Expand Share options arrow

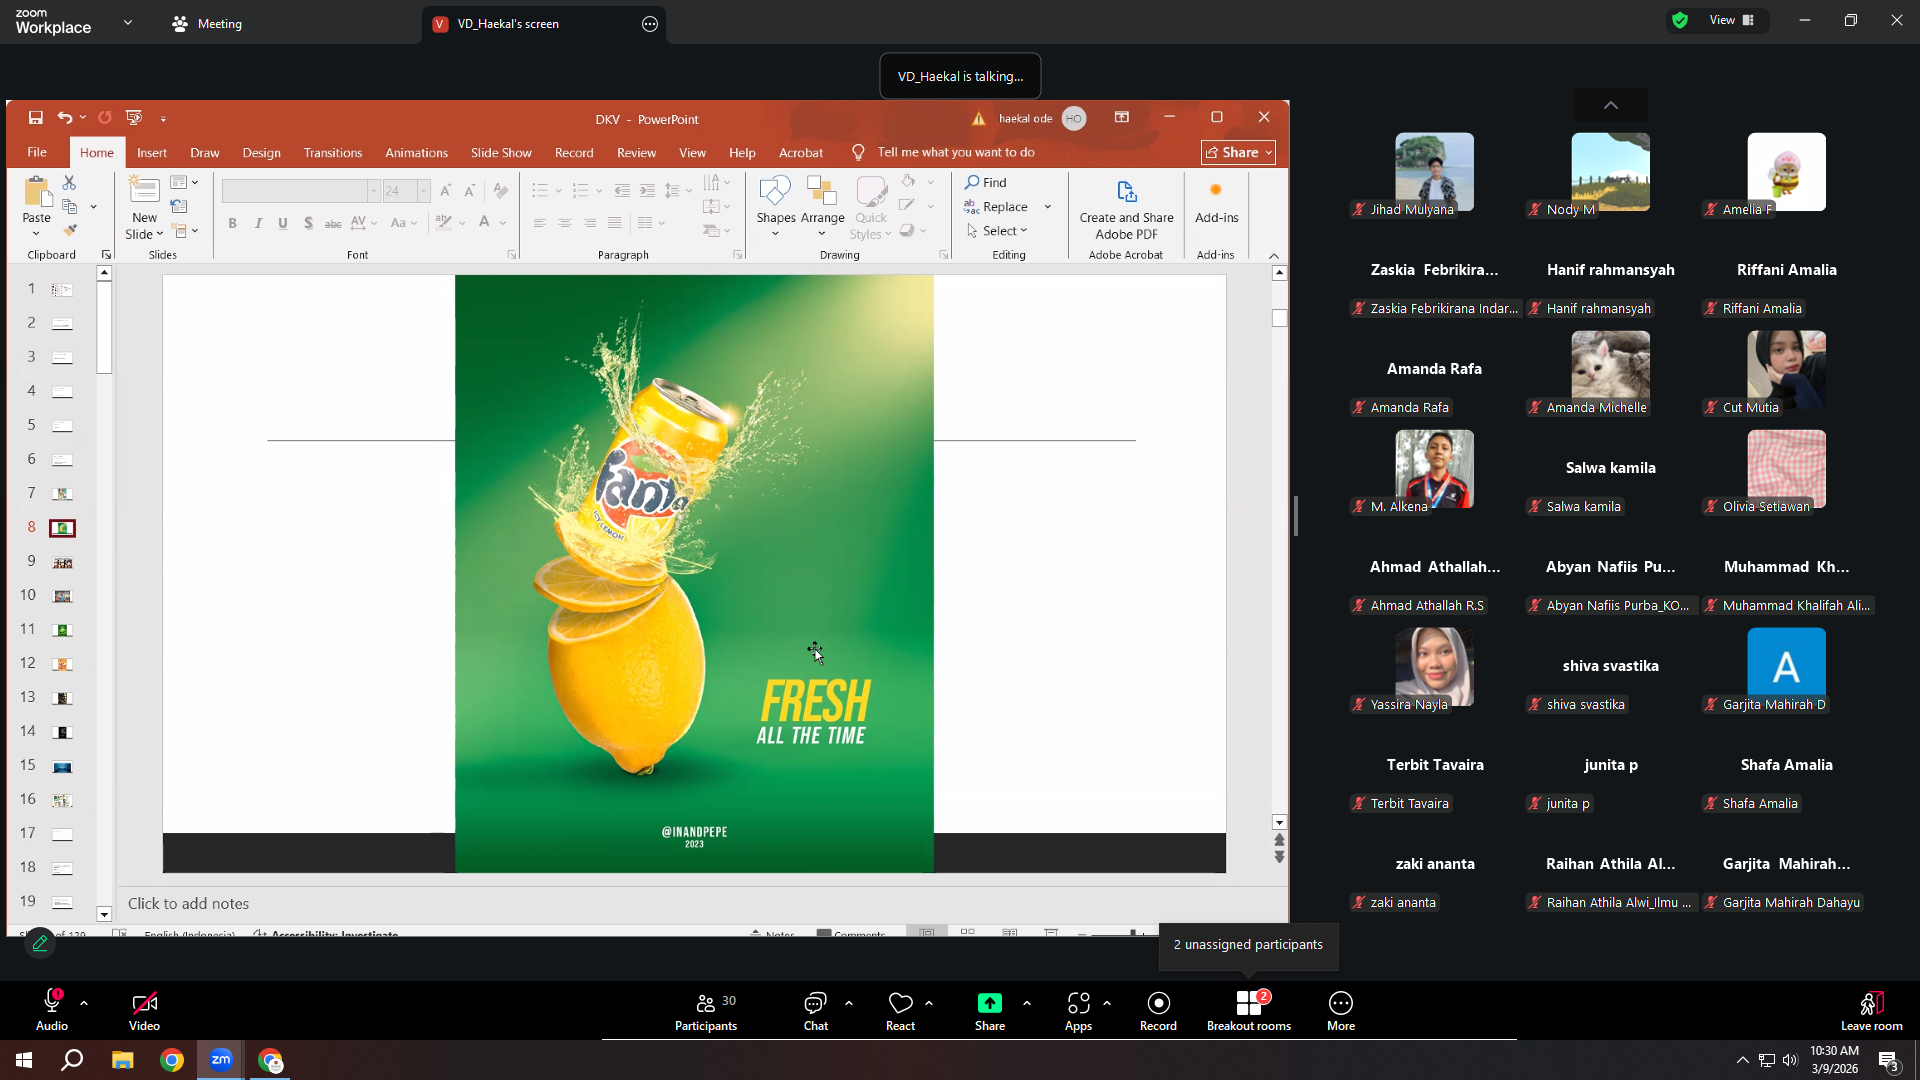click(1027, 1002)
